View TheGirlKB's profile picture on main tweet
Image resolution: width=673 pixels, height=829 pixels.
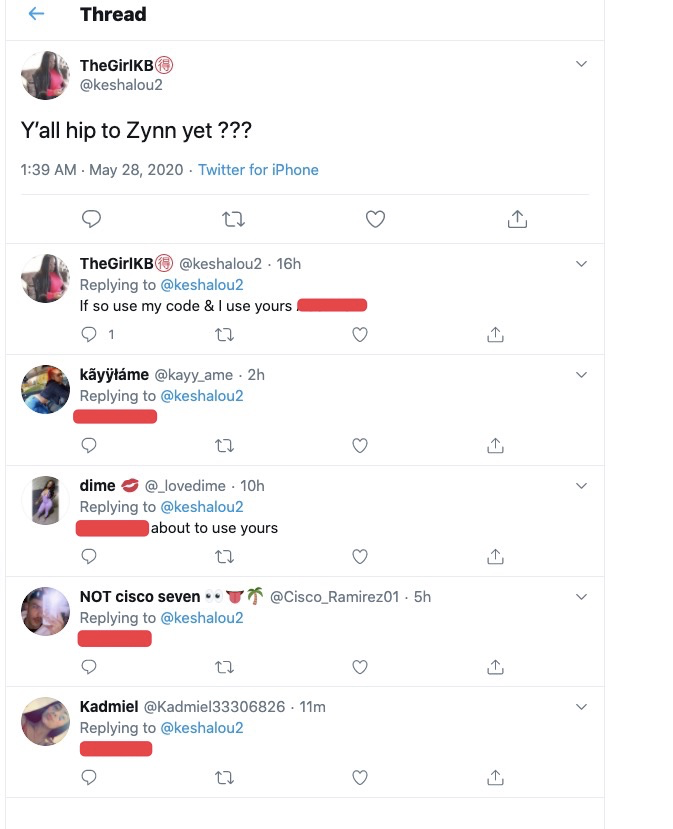click(x=46, y=76)
